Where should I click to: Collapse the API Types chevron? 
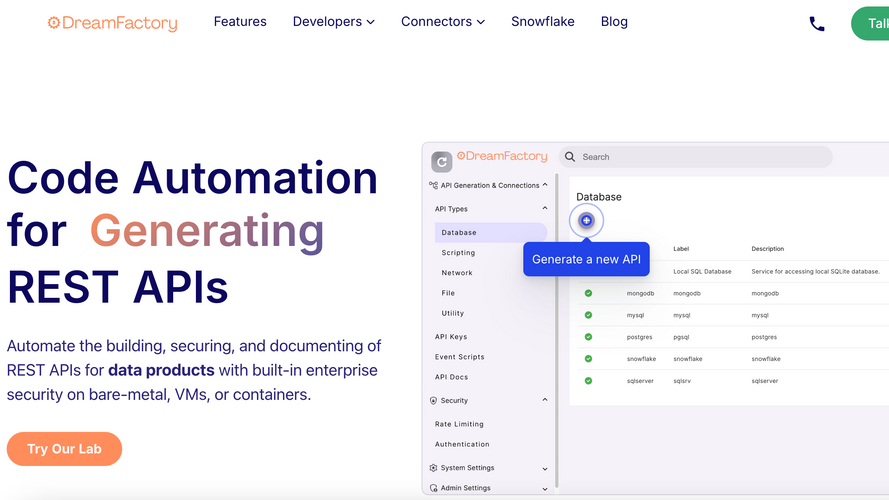pos(544,208)
